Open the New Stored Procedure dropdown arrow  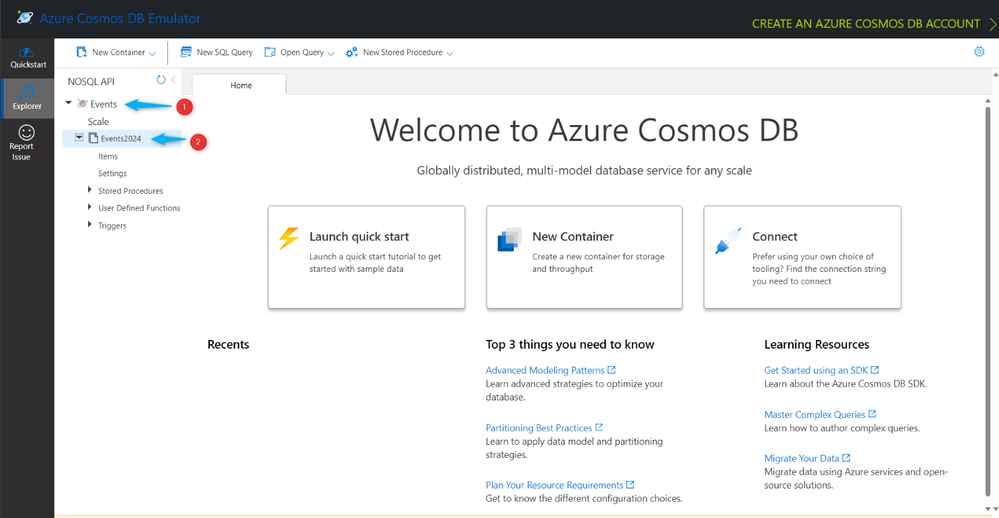[x=450, y=54]
